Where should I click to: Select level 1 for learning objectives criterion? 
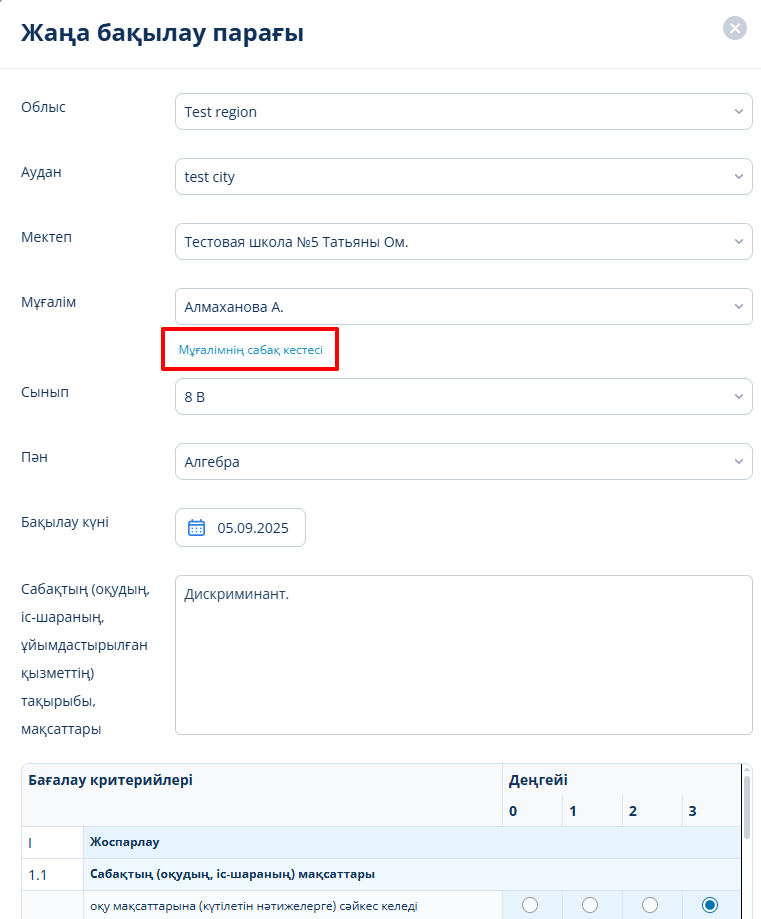coord(590,905)
